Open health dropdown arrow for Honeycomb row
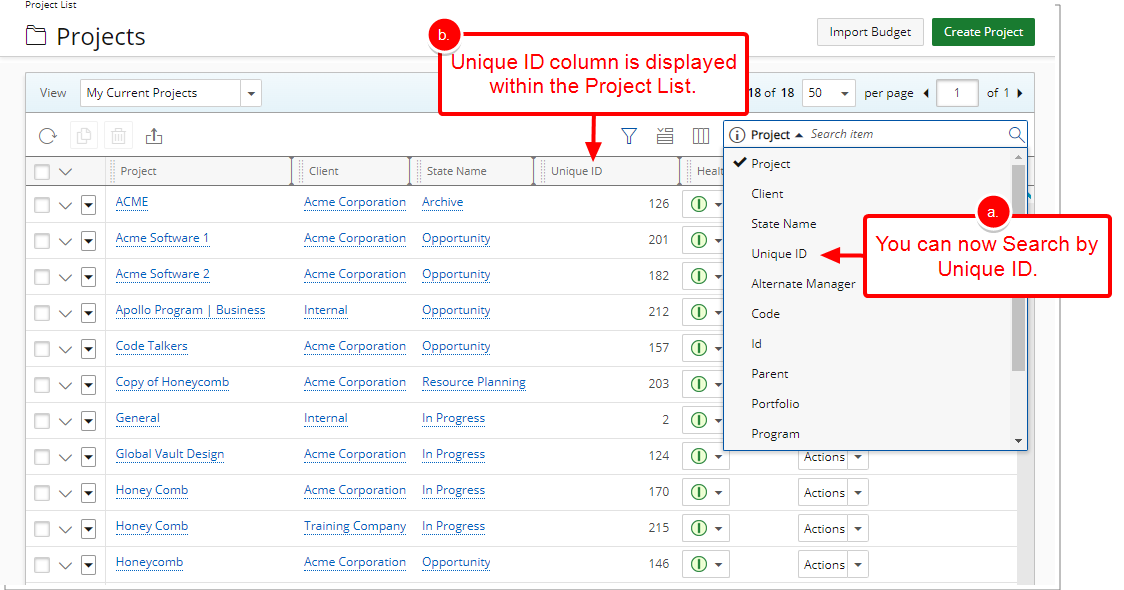The width and height of the screenshot is (1124, 590). [718, 564]
